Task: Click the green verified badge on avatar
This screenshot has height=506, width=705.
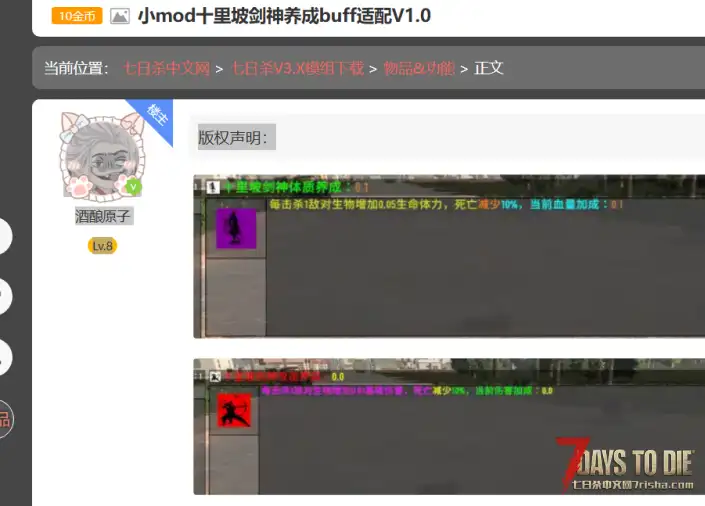Action: click(x=133, y=187)
